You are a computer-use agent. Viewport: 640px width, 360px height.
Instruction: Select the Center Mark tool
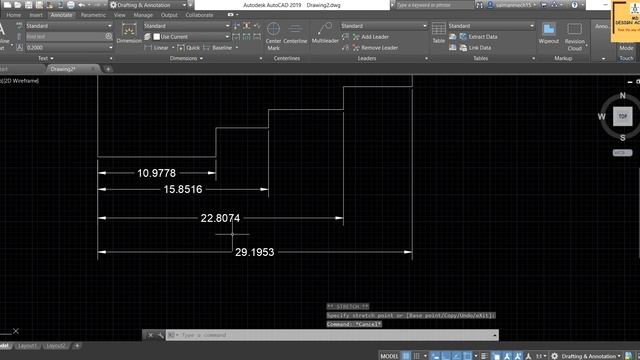click(x=273, y=36)
